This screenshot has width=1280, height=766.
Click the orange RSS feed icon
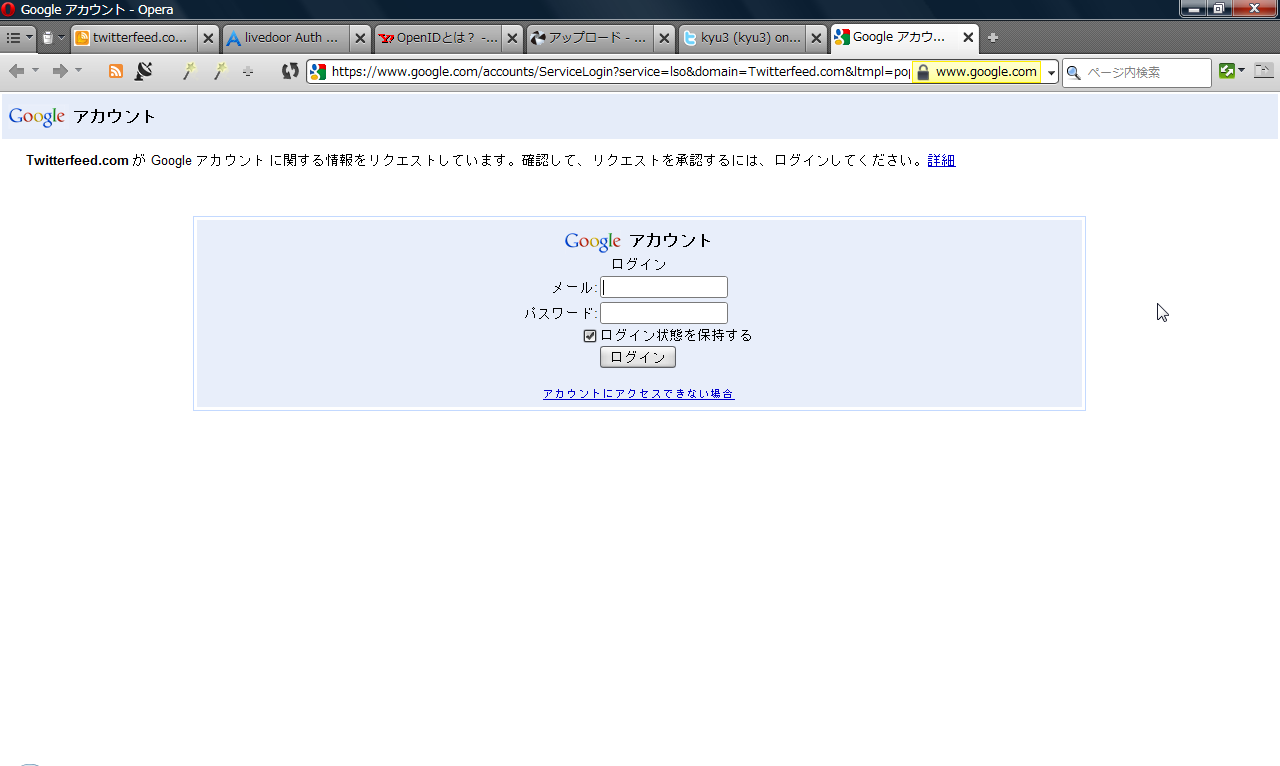click(x=116, y=71)
